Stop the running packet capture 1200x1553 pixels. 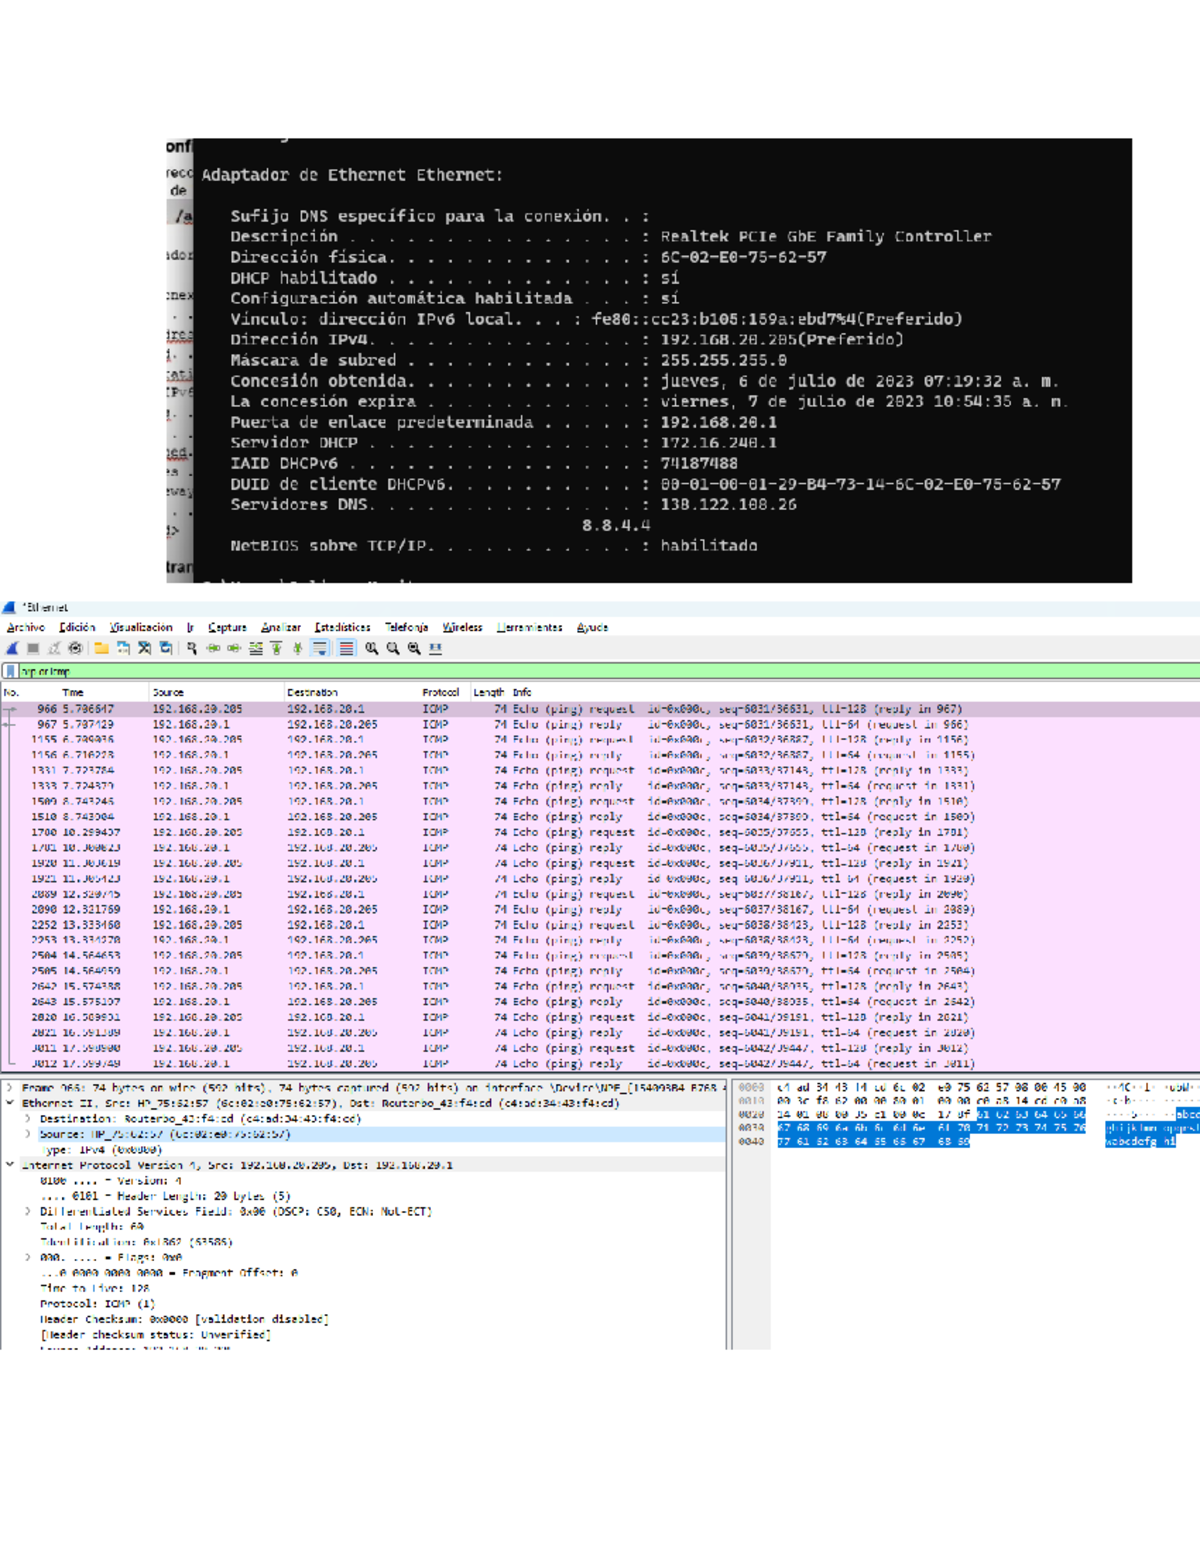tap(33, 648)
